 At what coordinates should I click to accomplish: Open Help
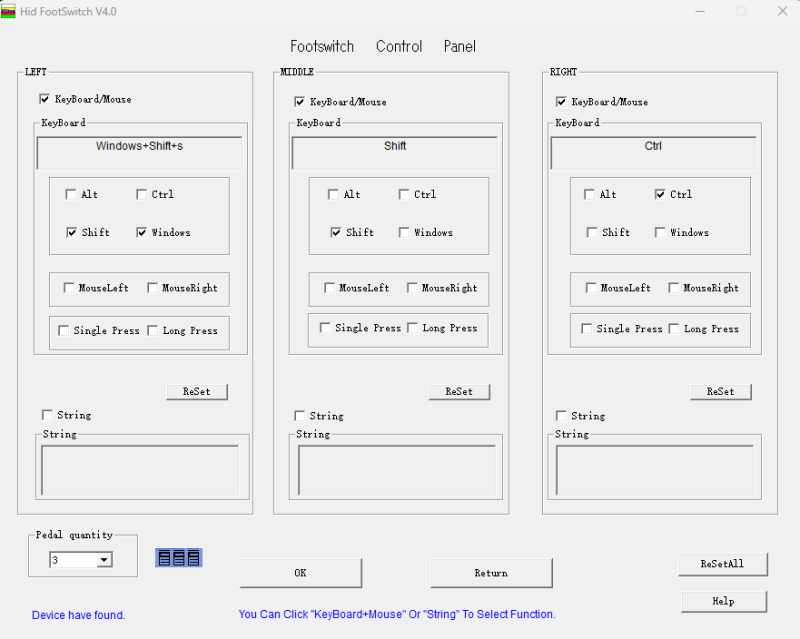[723, 601]
